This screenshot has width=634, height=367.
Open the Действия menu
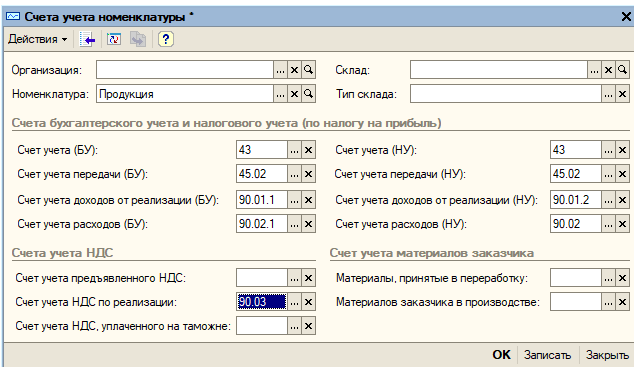tap(37, 39)
